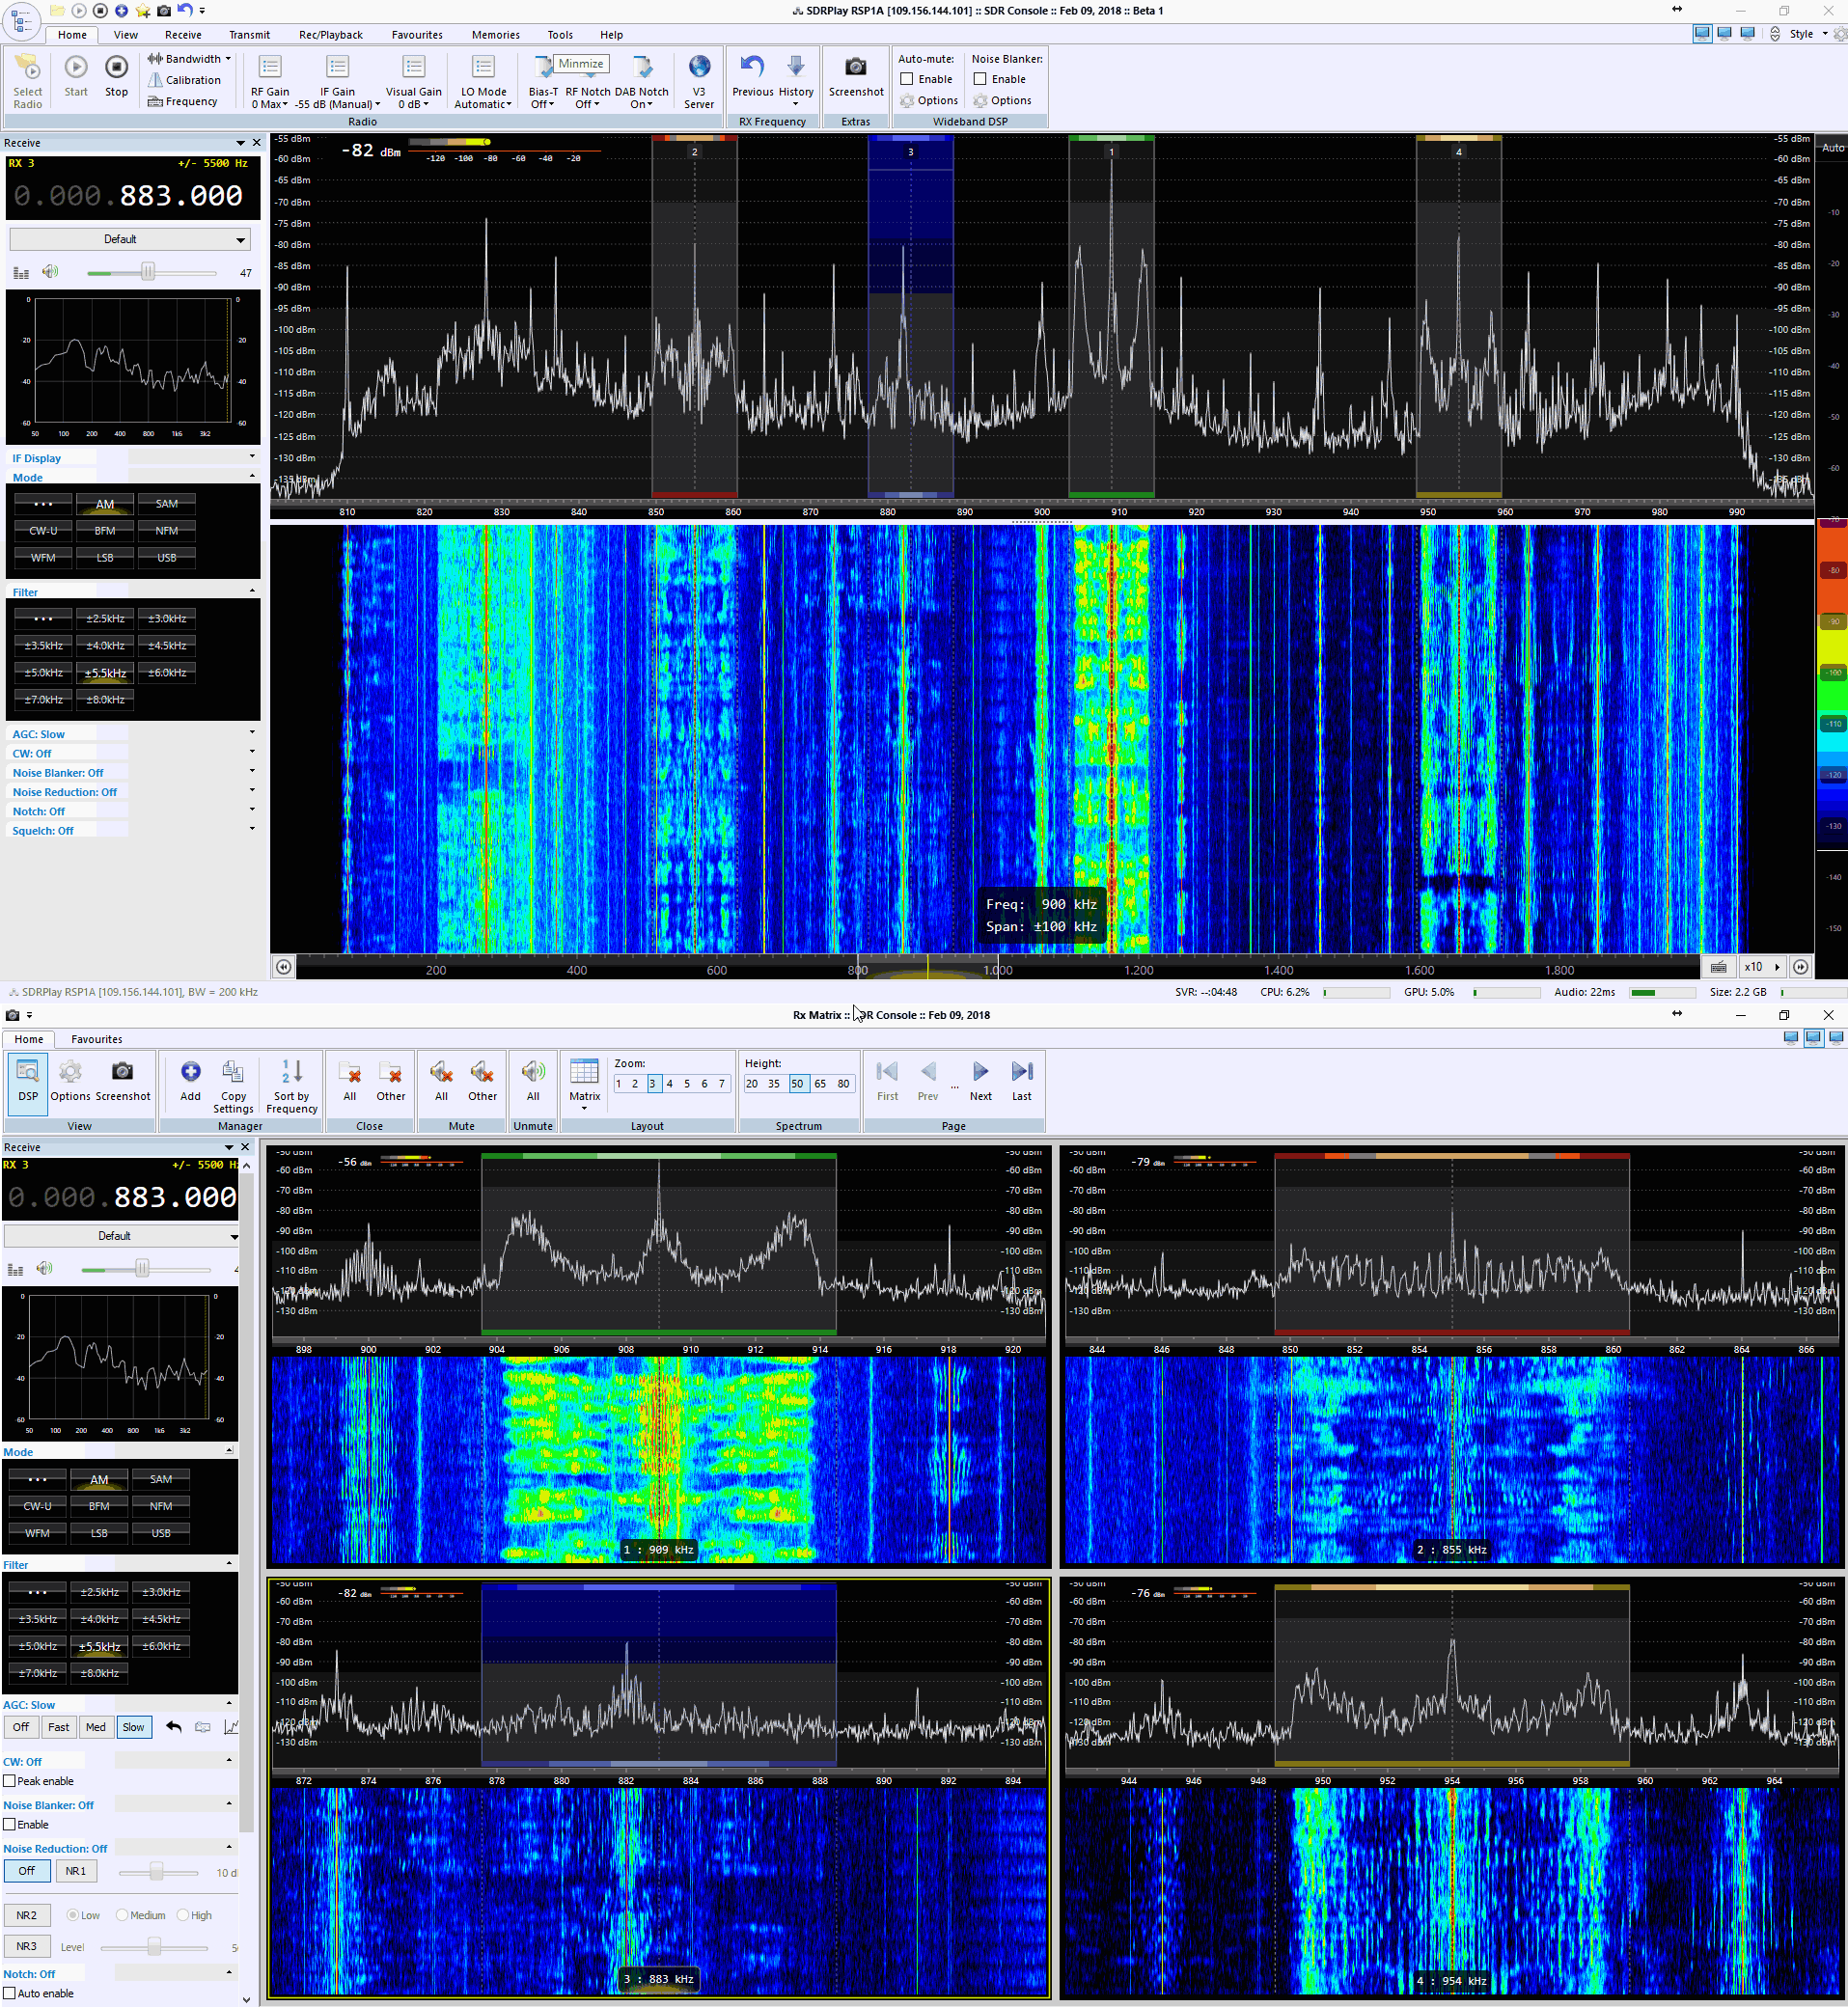Screen dimensions: 1848x2007
Task: Click the Screenshot camera in top ribbon
Action: click(x=855, y=68)
